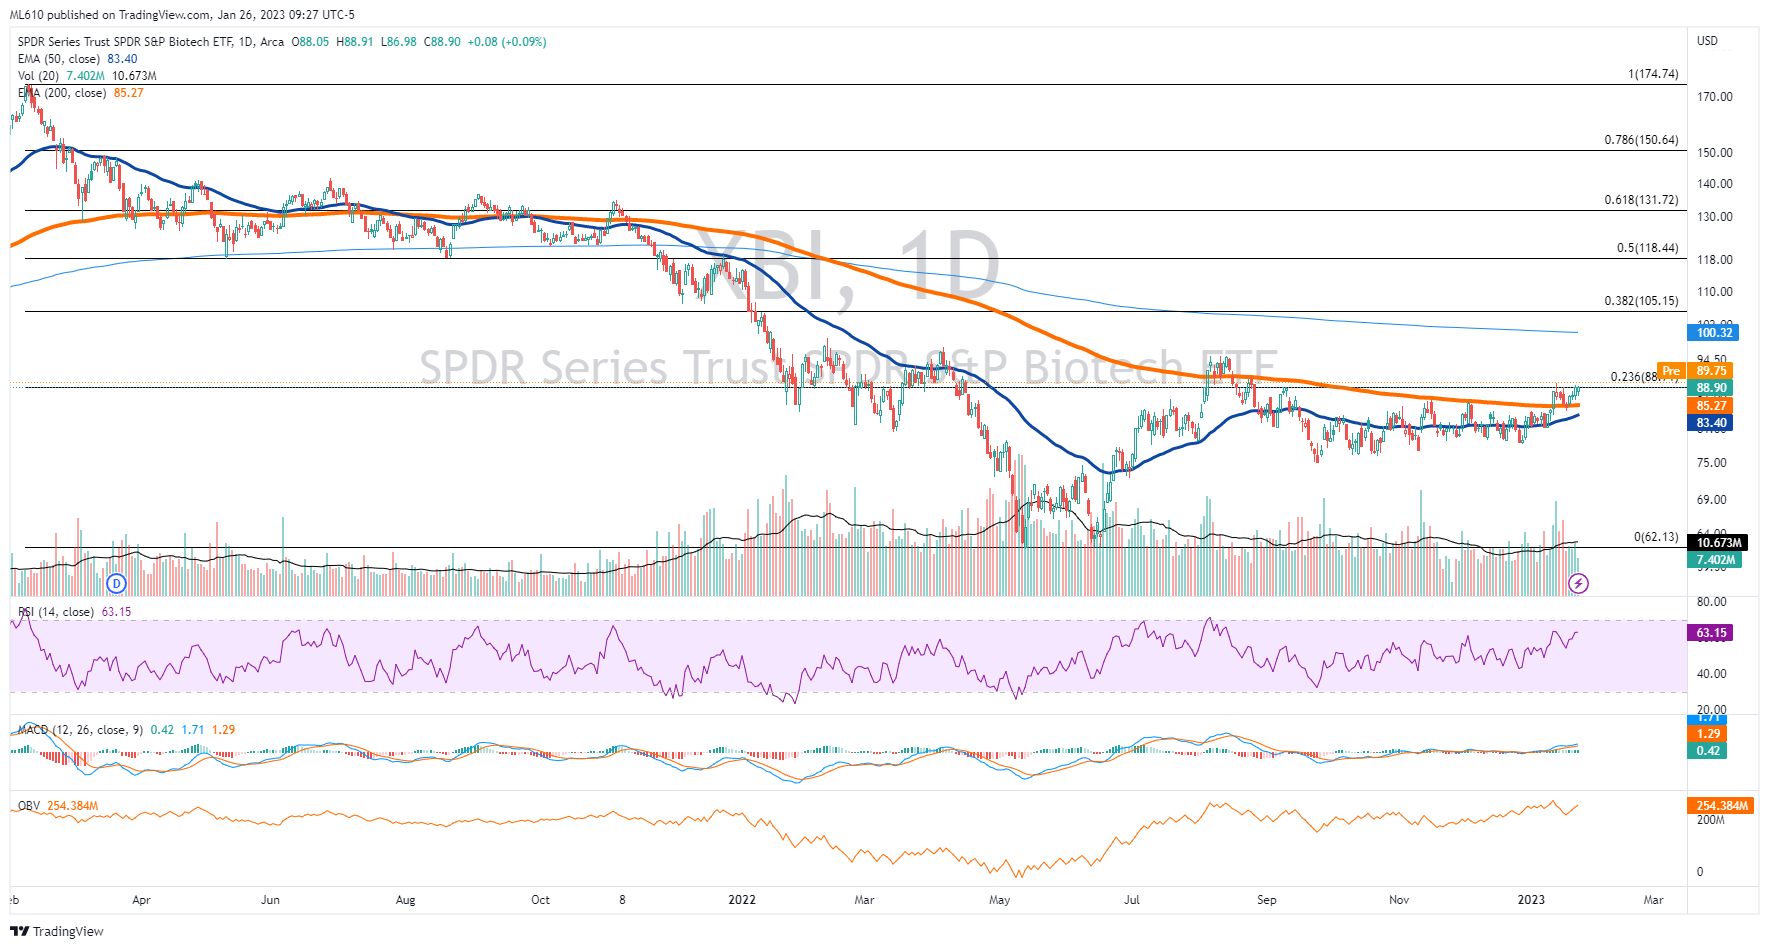Click the Fibonacci 0.618(131.72) level label
Image resolution: width=1769 pixels, height=949 pixels.
pyautogui.click(x=1641, y=200)
